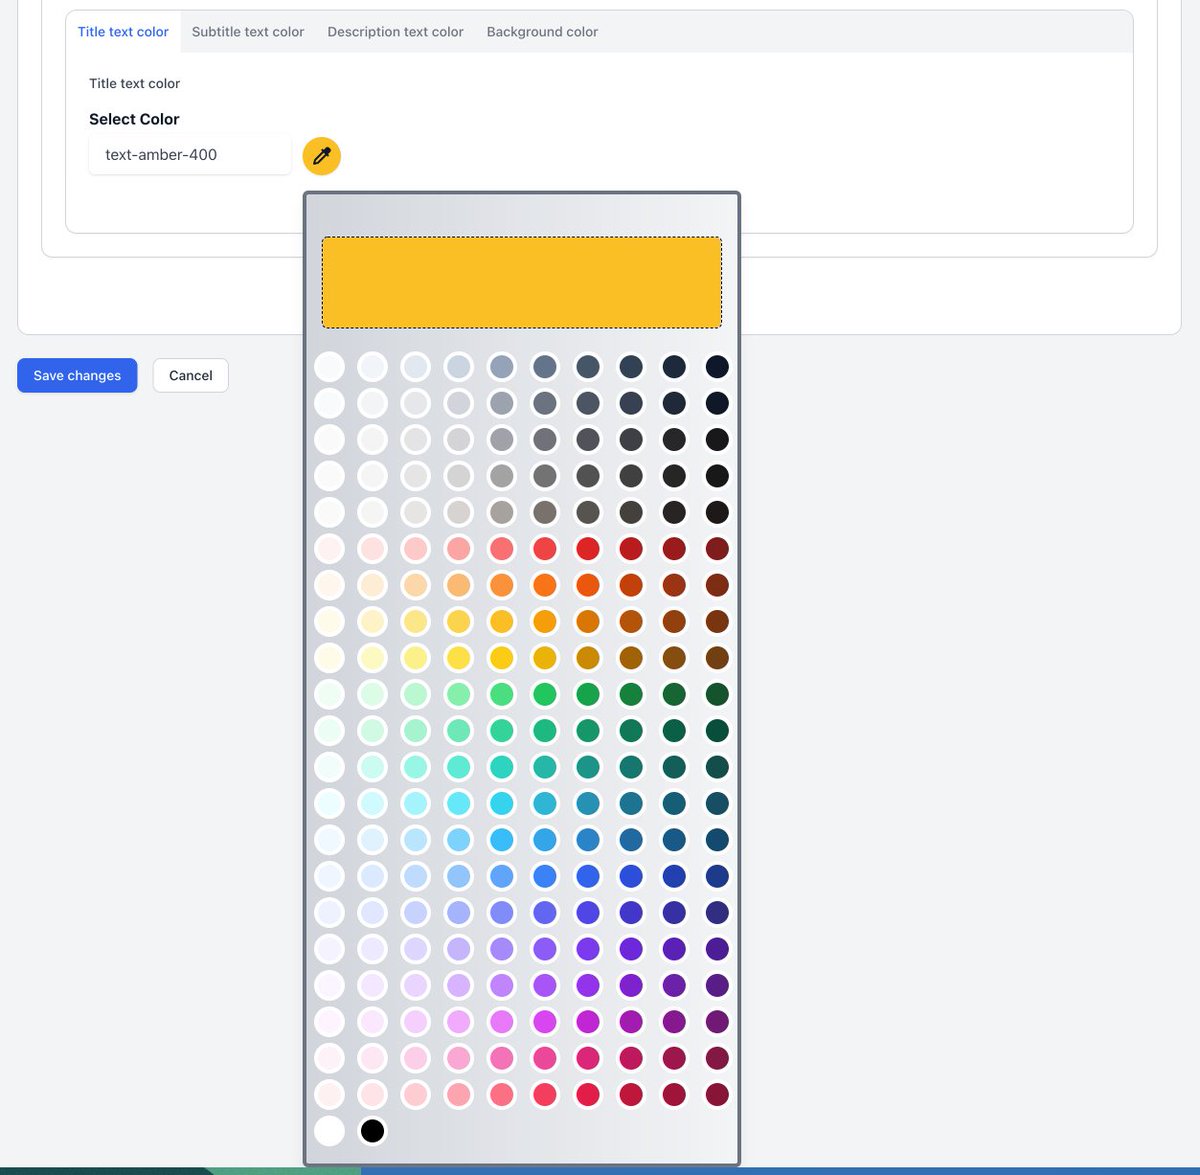Click the eyedropper color picker icon
Viewport: 1200px width, 1175px height.
click(x=322, y=156)
